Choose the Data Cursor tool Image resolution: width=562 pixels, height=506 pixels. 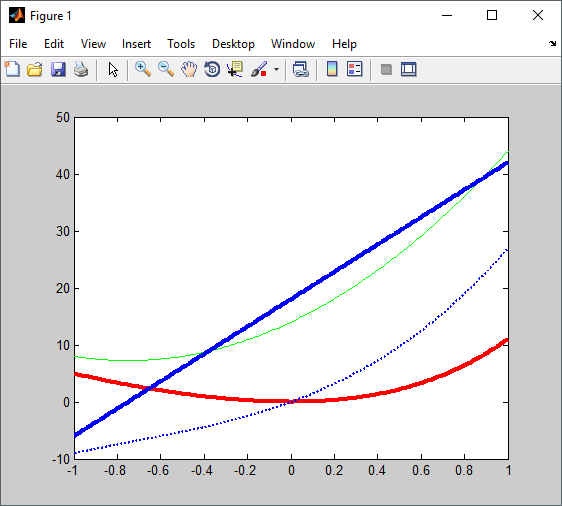235,69
